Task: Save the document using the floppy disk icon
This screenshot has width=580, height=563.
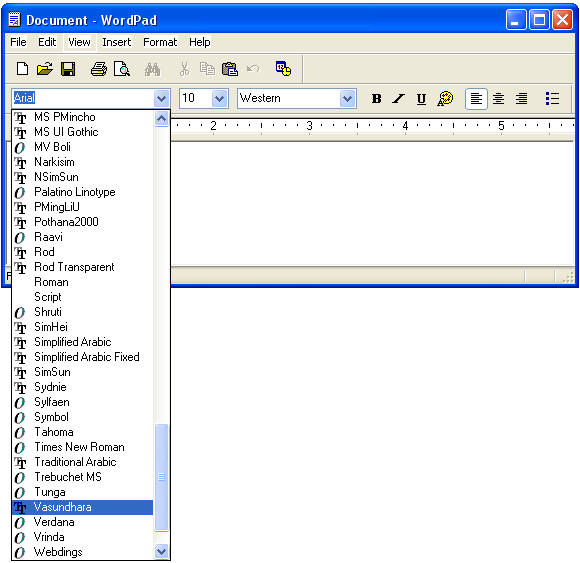Action: [68, 69]
